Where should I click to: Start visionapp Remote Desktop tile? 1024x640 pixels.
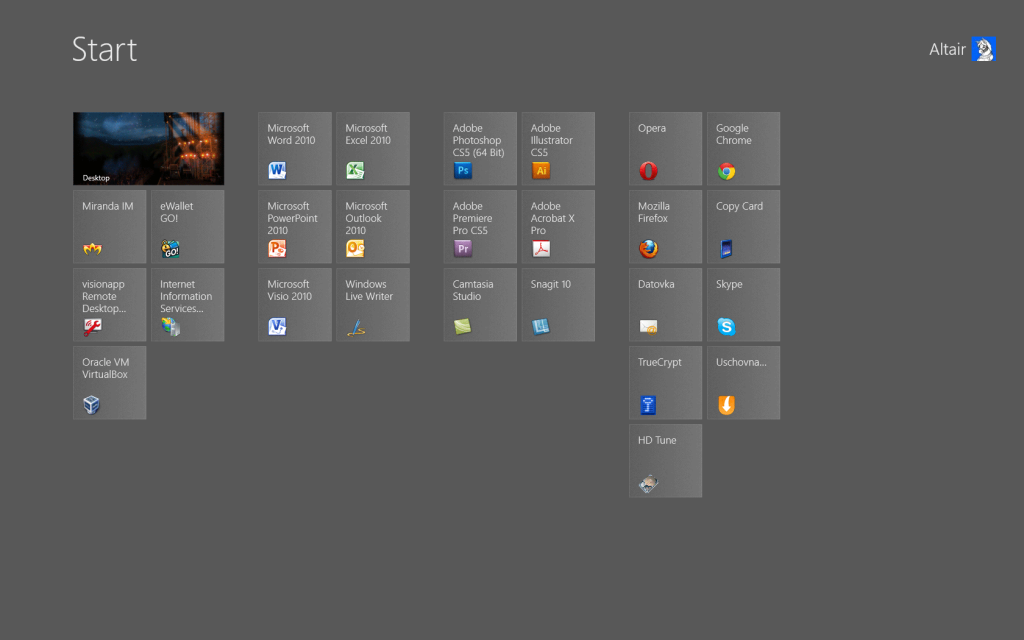point(110,304)
